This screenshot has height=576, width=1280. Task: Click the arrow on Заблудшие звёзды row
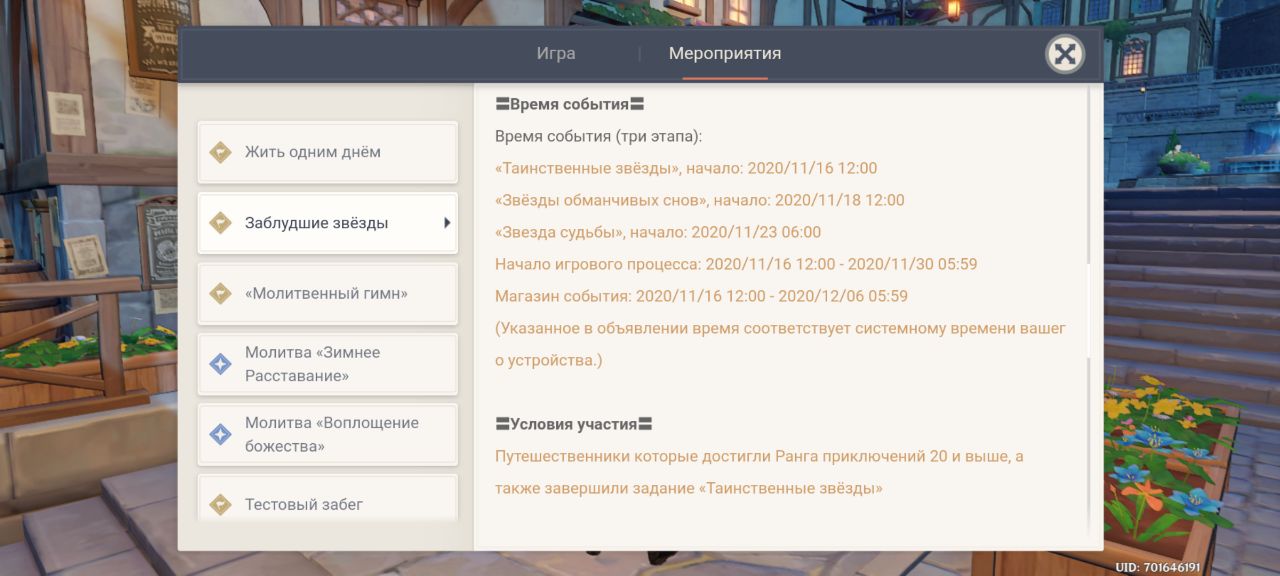[447, 223]
